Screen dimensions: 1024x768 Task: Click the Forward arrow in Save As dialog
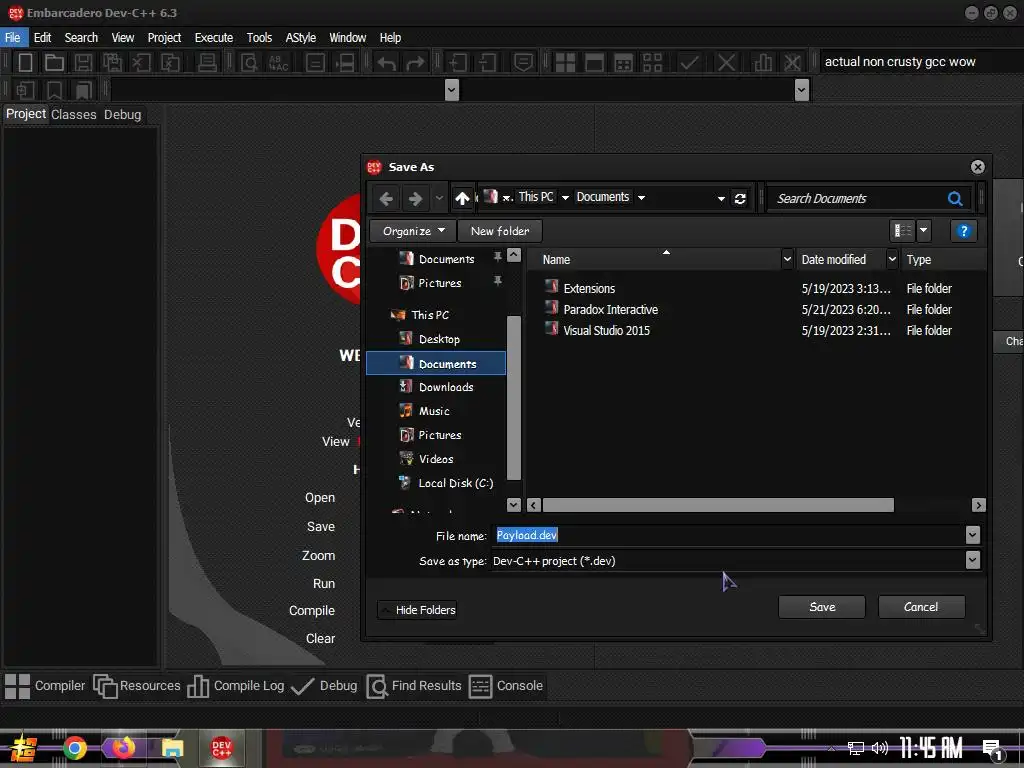415,199
